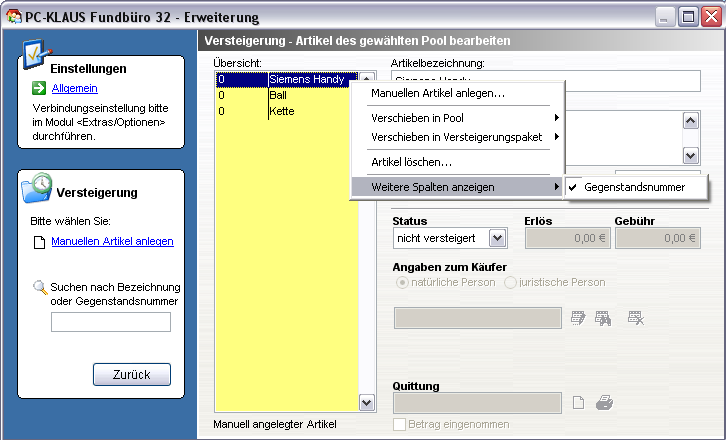726x440 pixels.
Task: Open the Allgemein settings link
Action: 73,89
